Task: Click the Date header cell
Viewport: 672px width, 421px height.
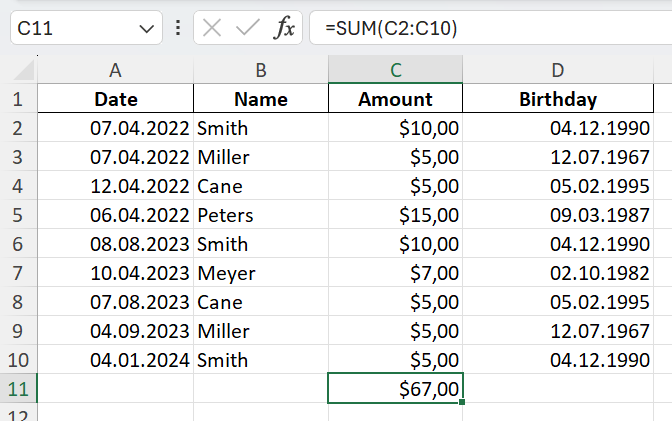Action: pyautogui.click(x=116, y=99)
